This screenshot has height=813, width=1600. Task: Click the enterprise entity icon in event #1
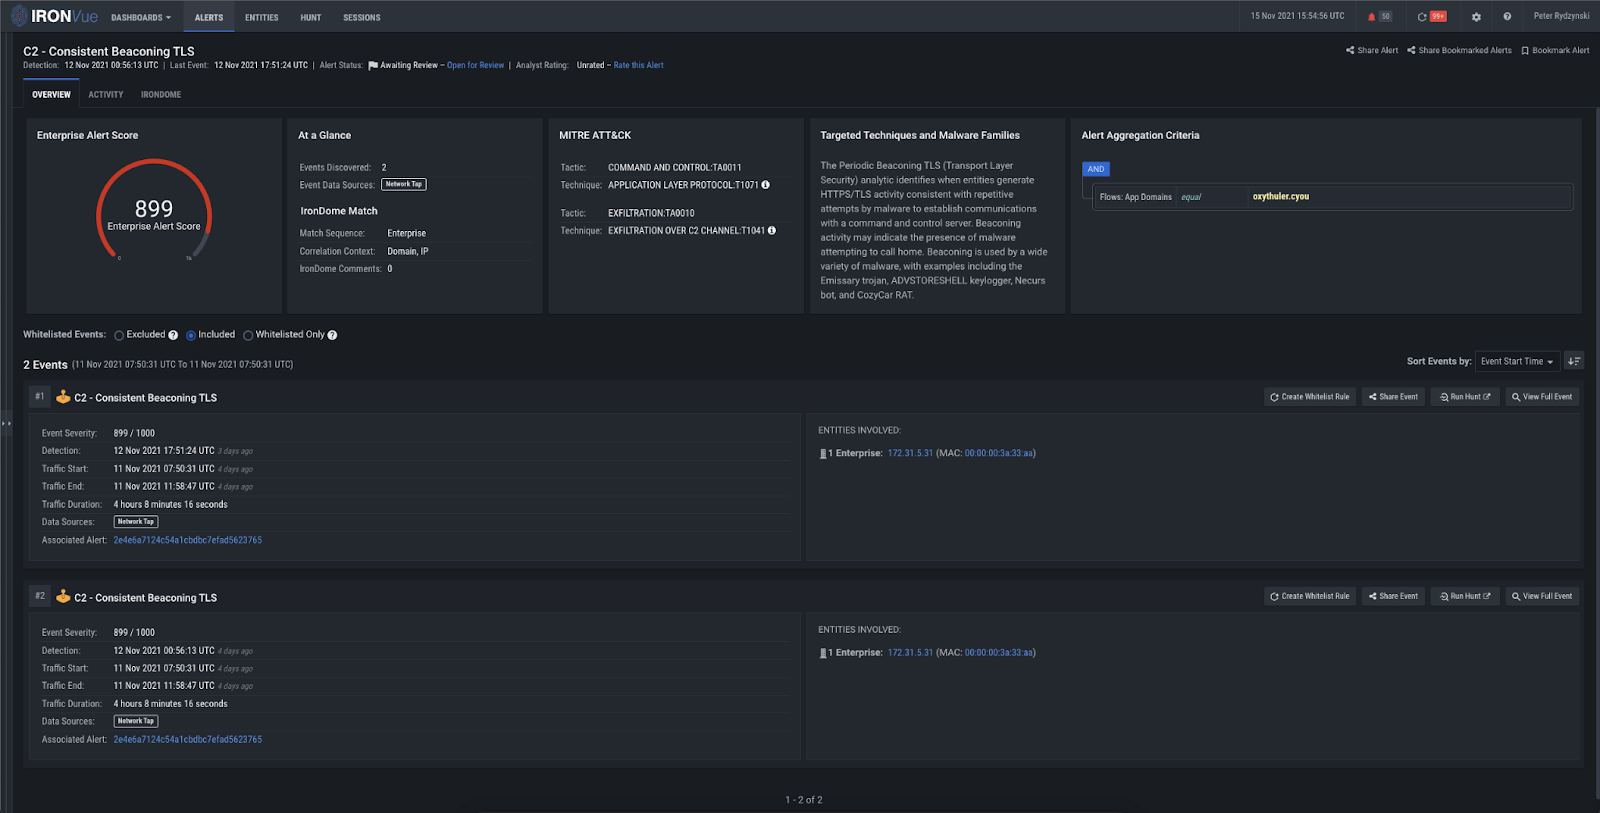pyautogui.click(x=823, y=453)
